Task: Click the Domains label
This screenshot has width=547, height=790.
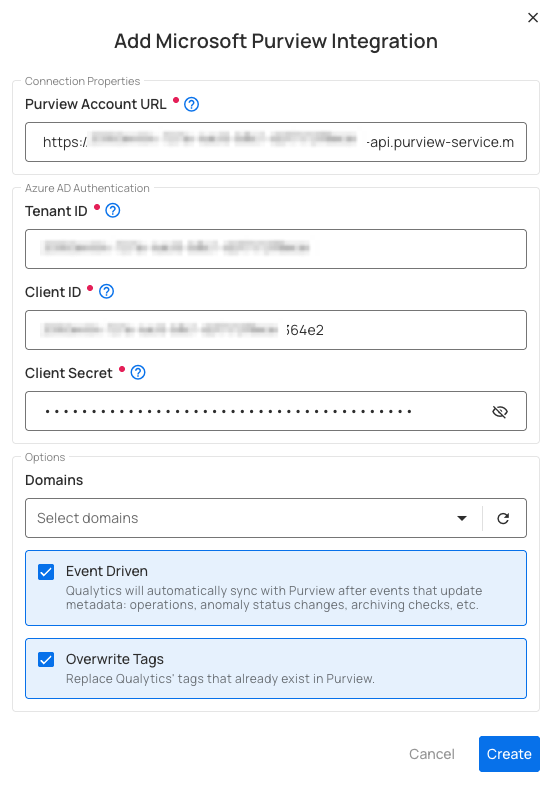Action: 54,480
